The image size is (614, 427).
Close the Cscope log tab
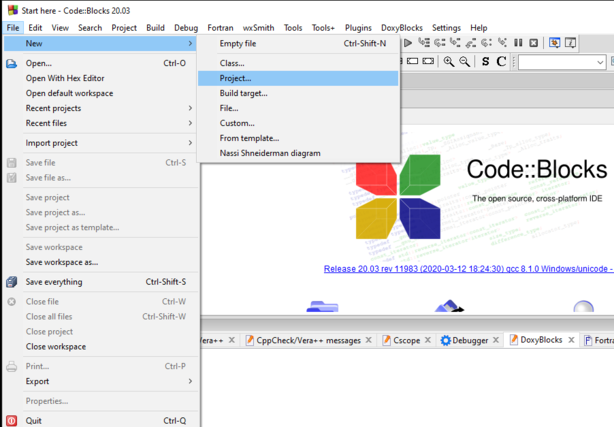click(428, 340)
